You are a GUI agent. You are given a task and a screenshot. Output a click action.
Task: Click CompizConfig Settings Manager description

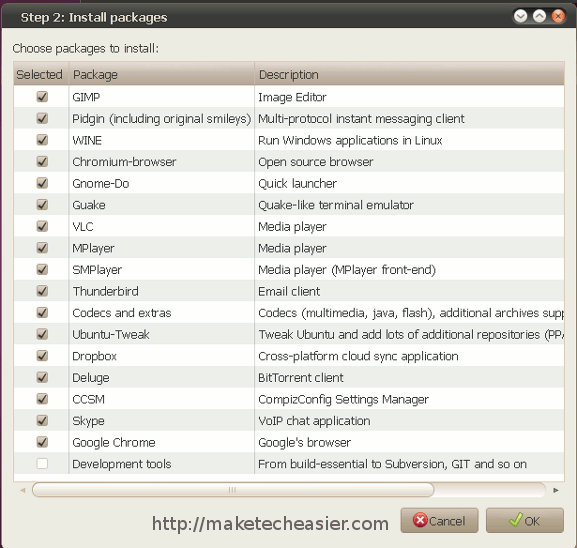pyautogui.click(x=344, y=400)
